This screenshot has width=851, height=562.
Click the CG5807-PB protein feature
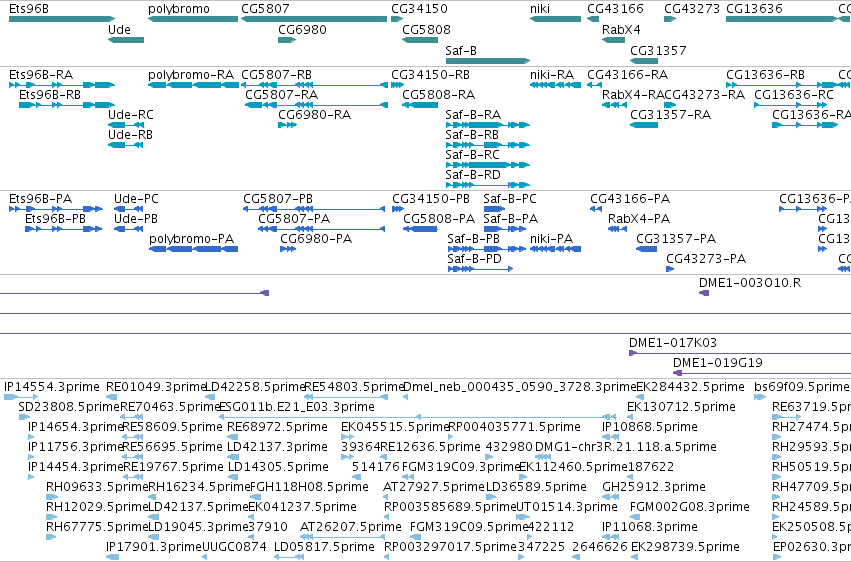point(314,209)
